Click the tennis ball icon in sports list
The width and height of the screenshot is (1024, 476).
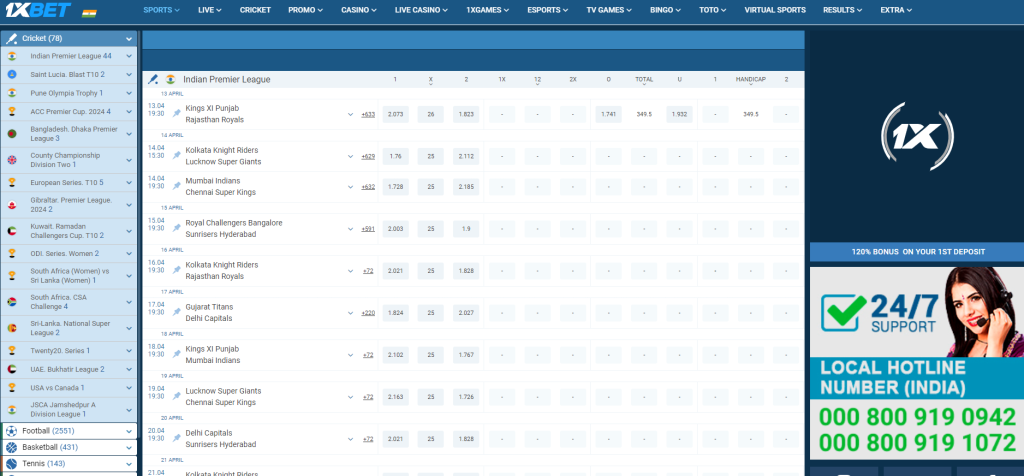click(x=11, y=464)
